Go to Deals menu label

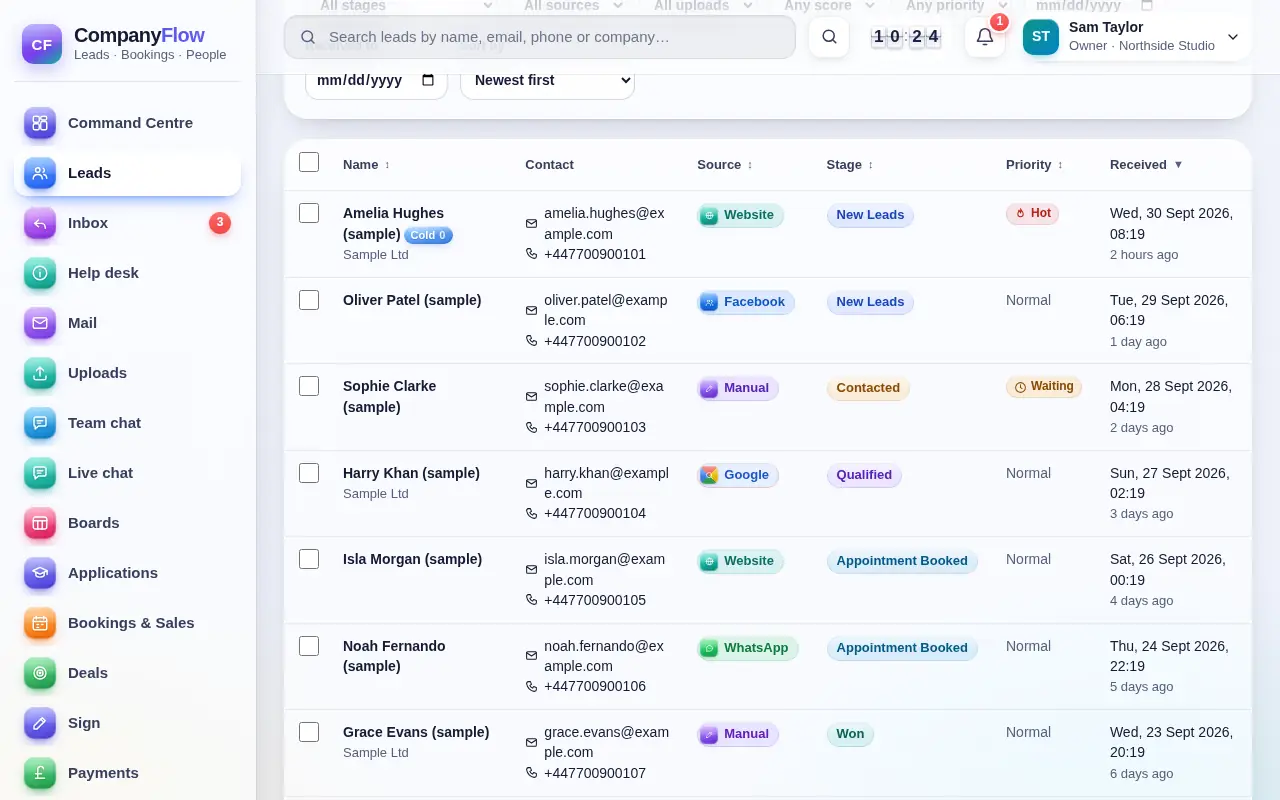coord(88,673)
